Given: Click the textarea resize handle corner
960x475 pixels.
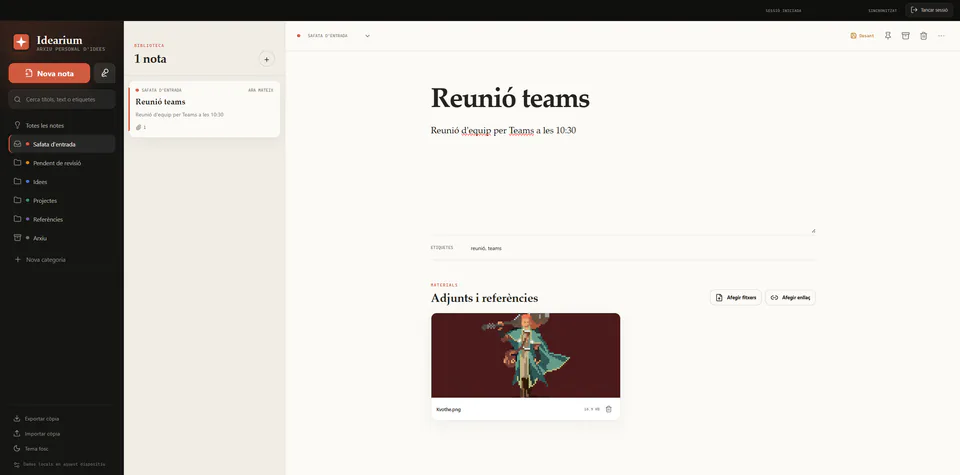Looking at the screenshot, I should click(813, 231).
